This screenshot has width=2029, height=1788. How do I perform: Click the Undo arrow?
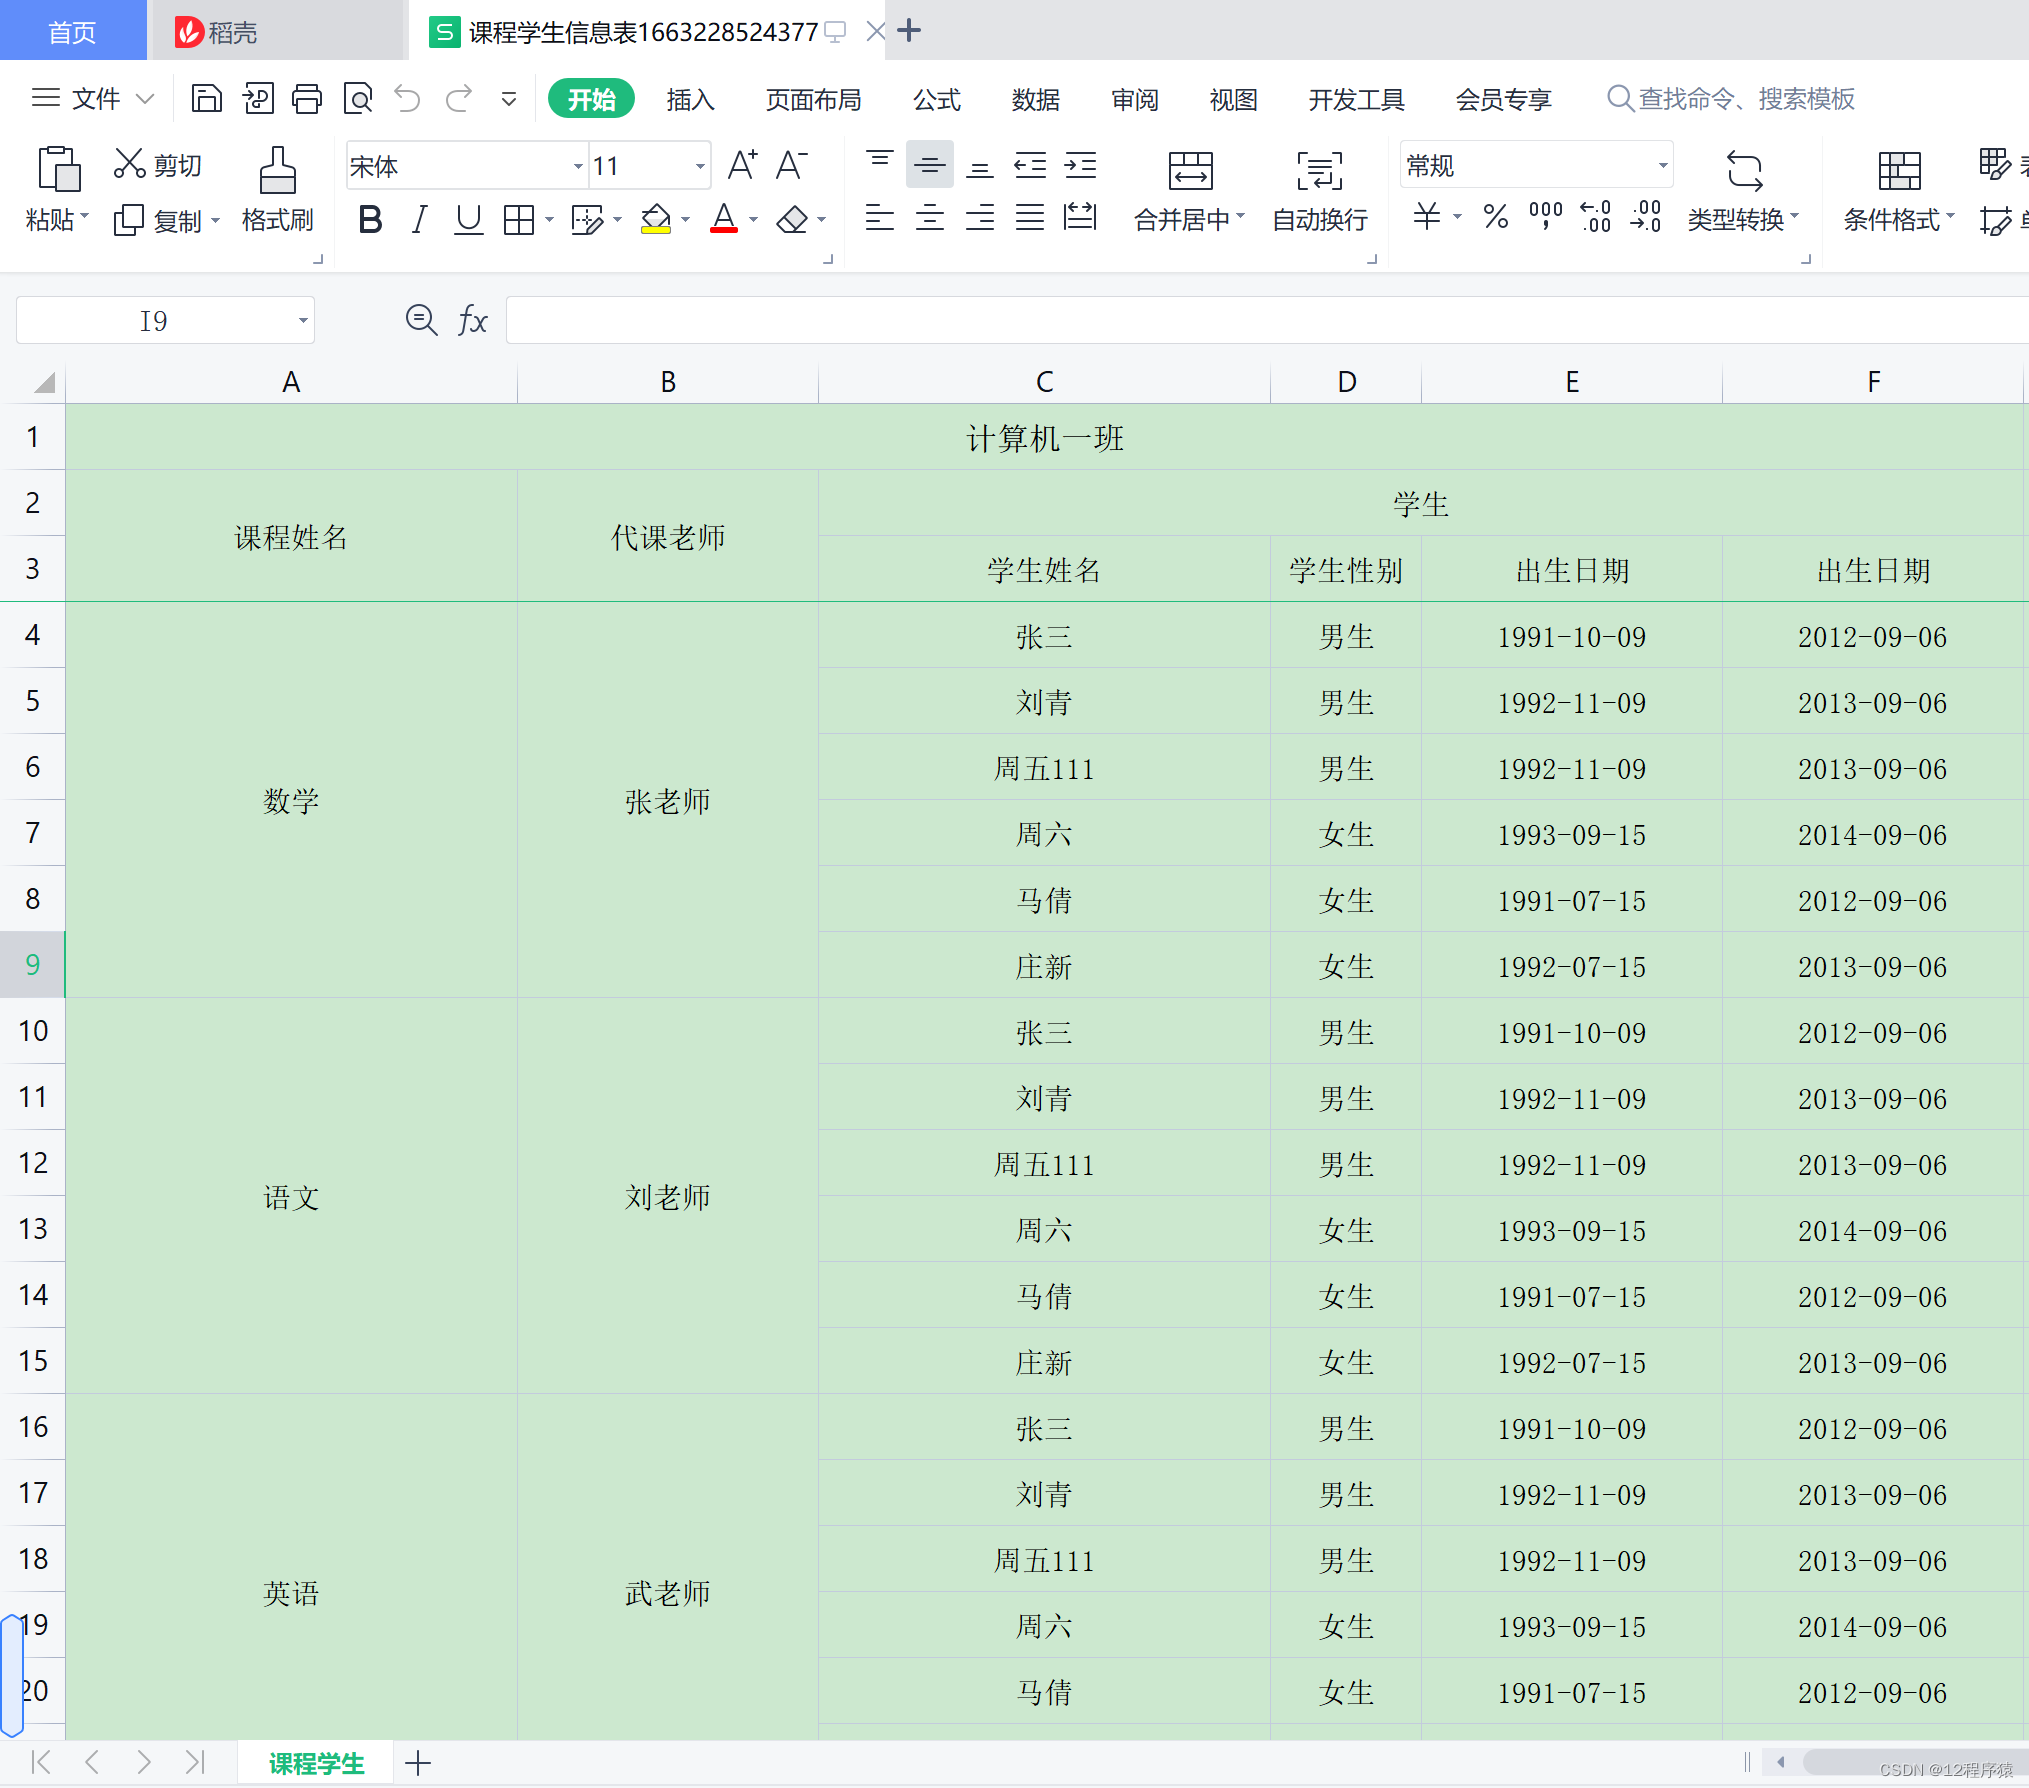pyautogui.click(x=407, y=99)
